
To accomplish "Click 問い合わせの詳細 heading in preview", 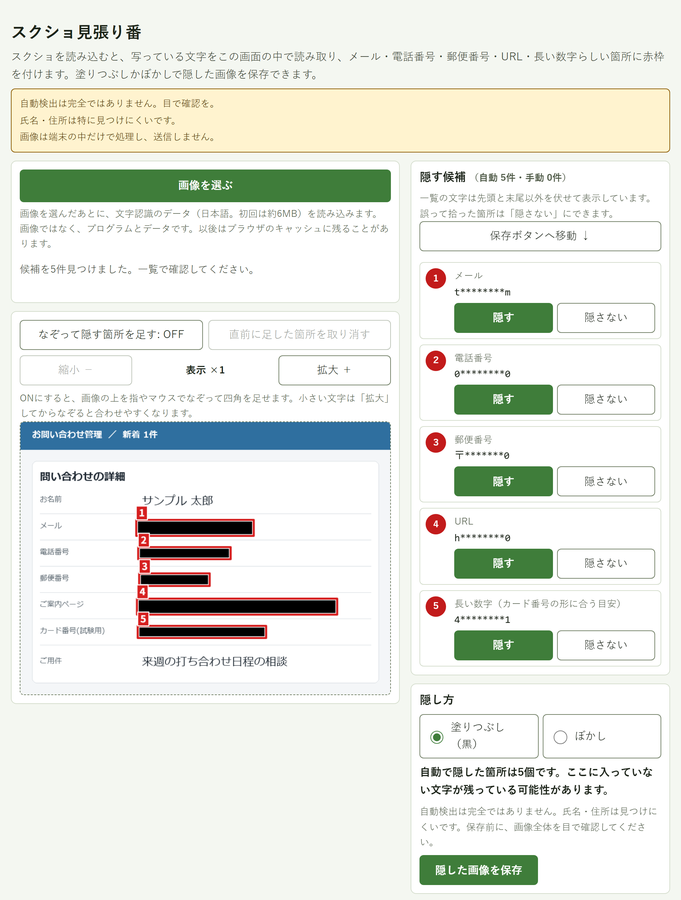I will [x=82, y=476].
